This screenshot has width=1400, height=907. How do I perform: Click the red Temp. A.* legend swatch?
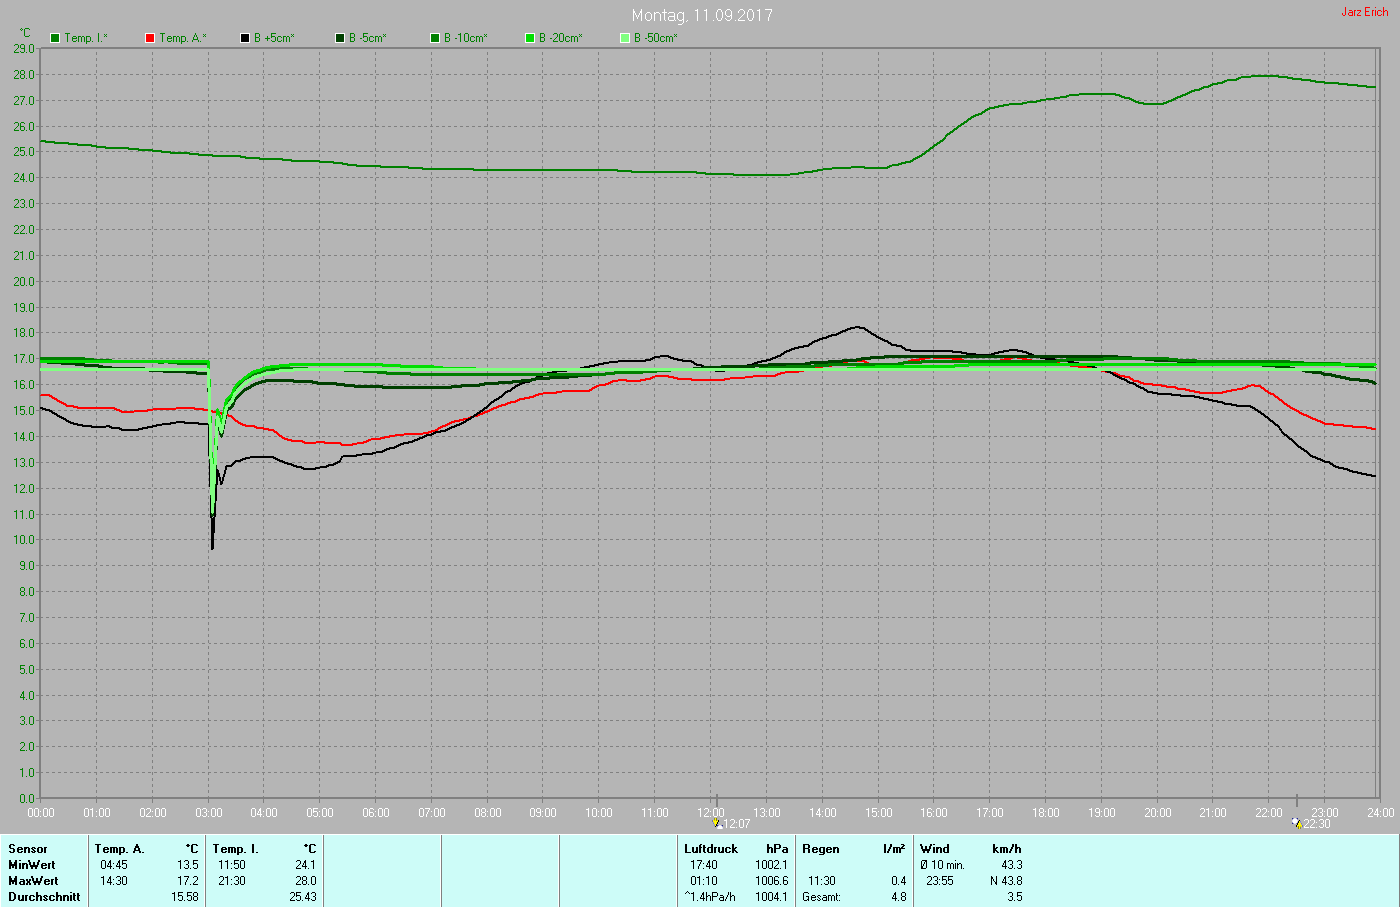point(150,38)
